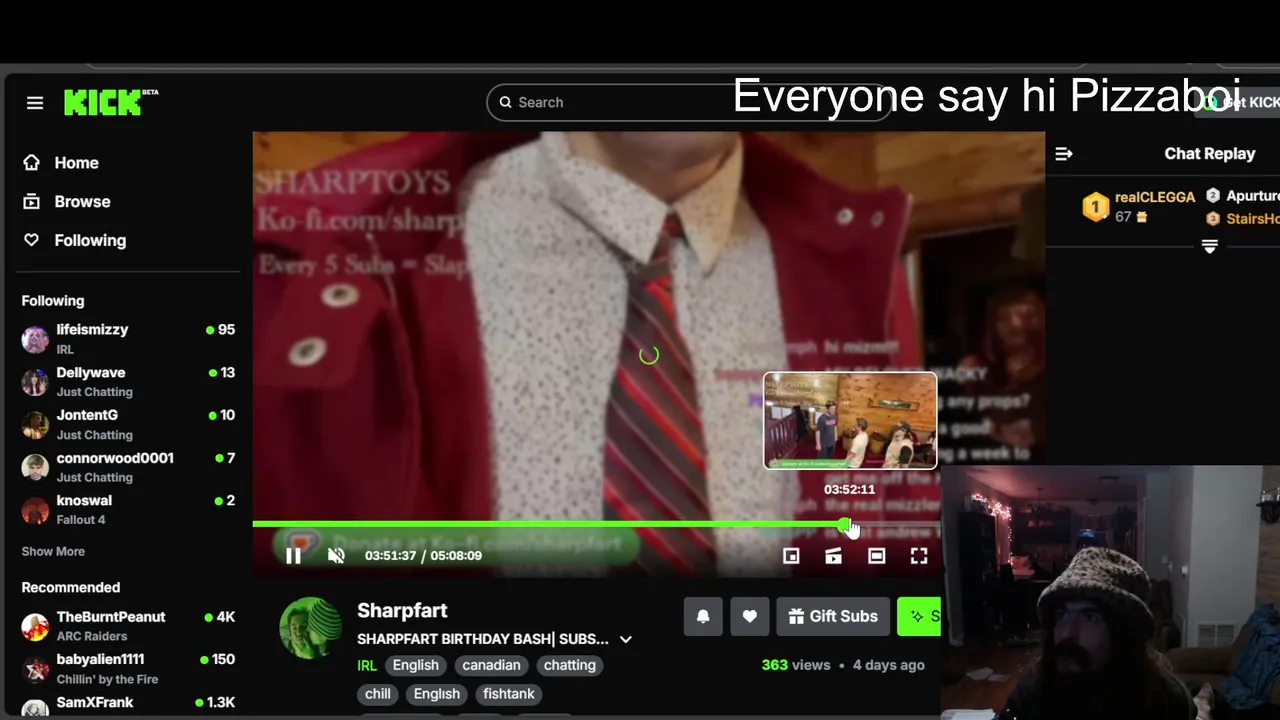Open the hamburger menu next to Kick logo
Screen dimensions: 1280x720
[x=35, y=103]
